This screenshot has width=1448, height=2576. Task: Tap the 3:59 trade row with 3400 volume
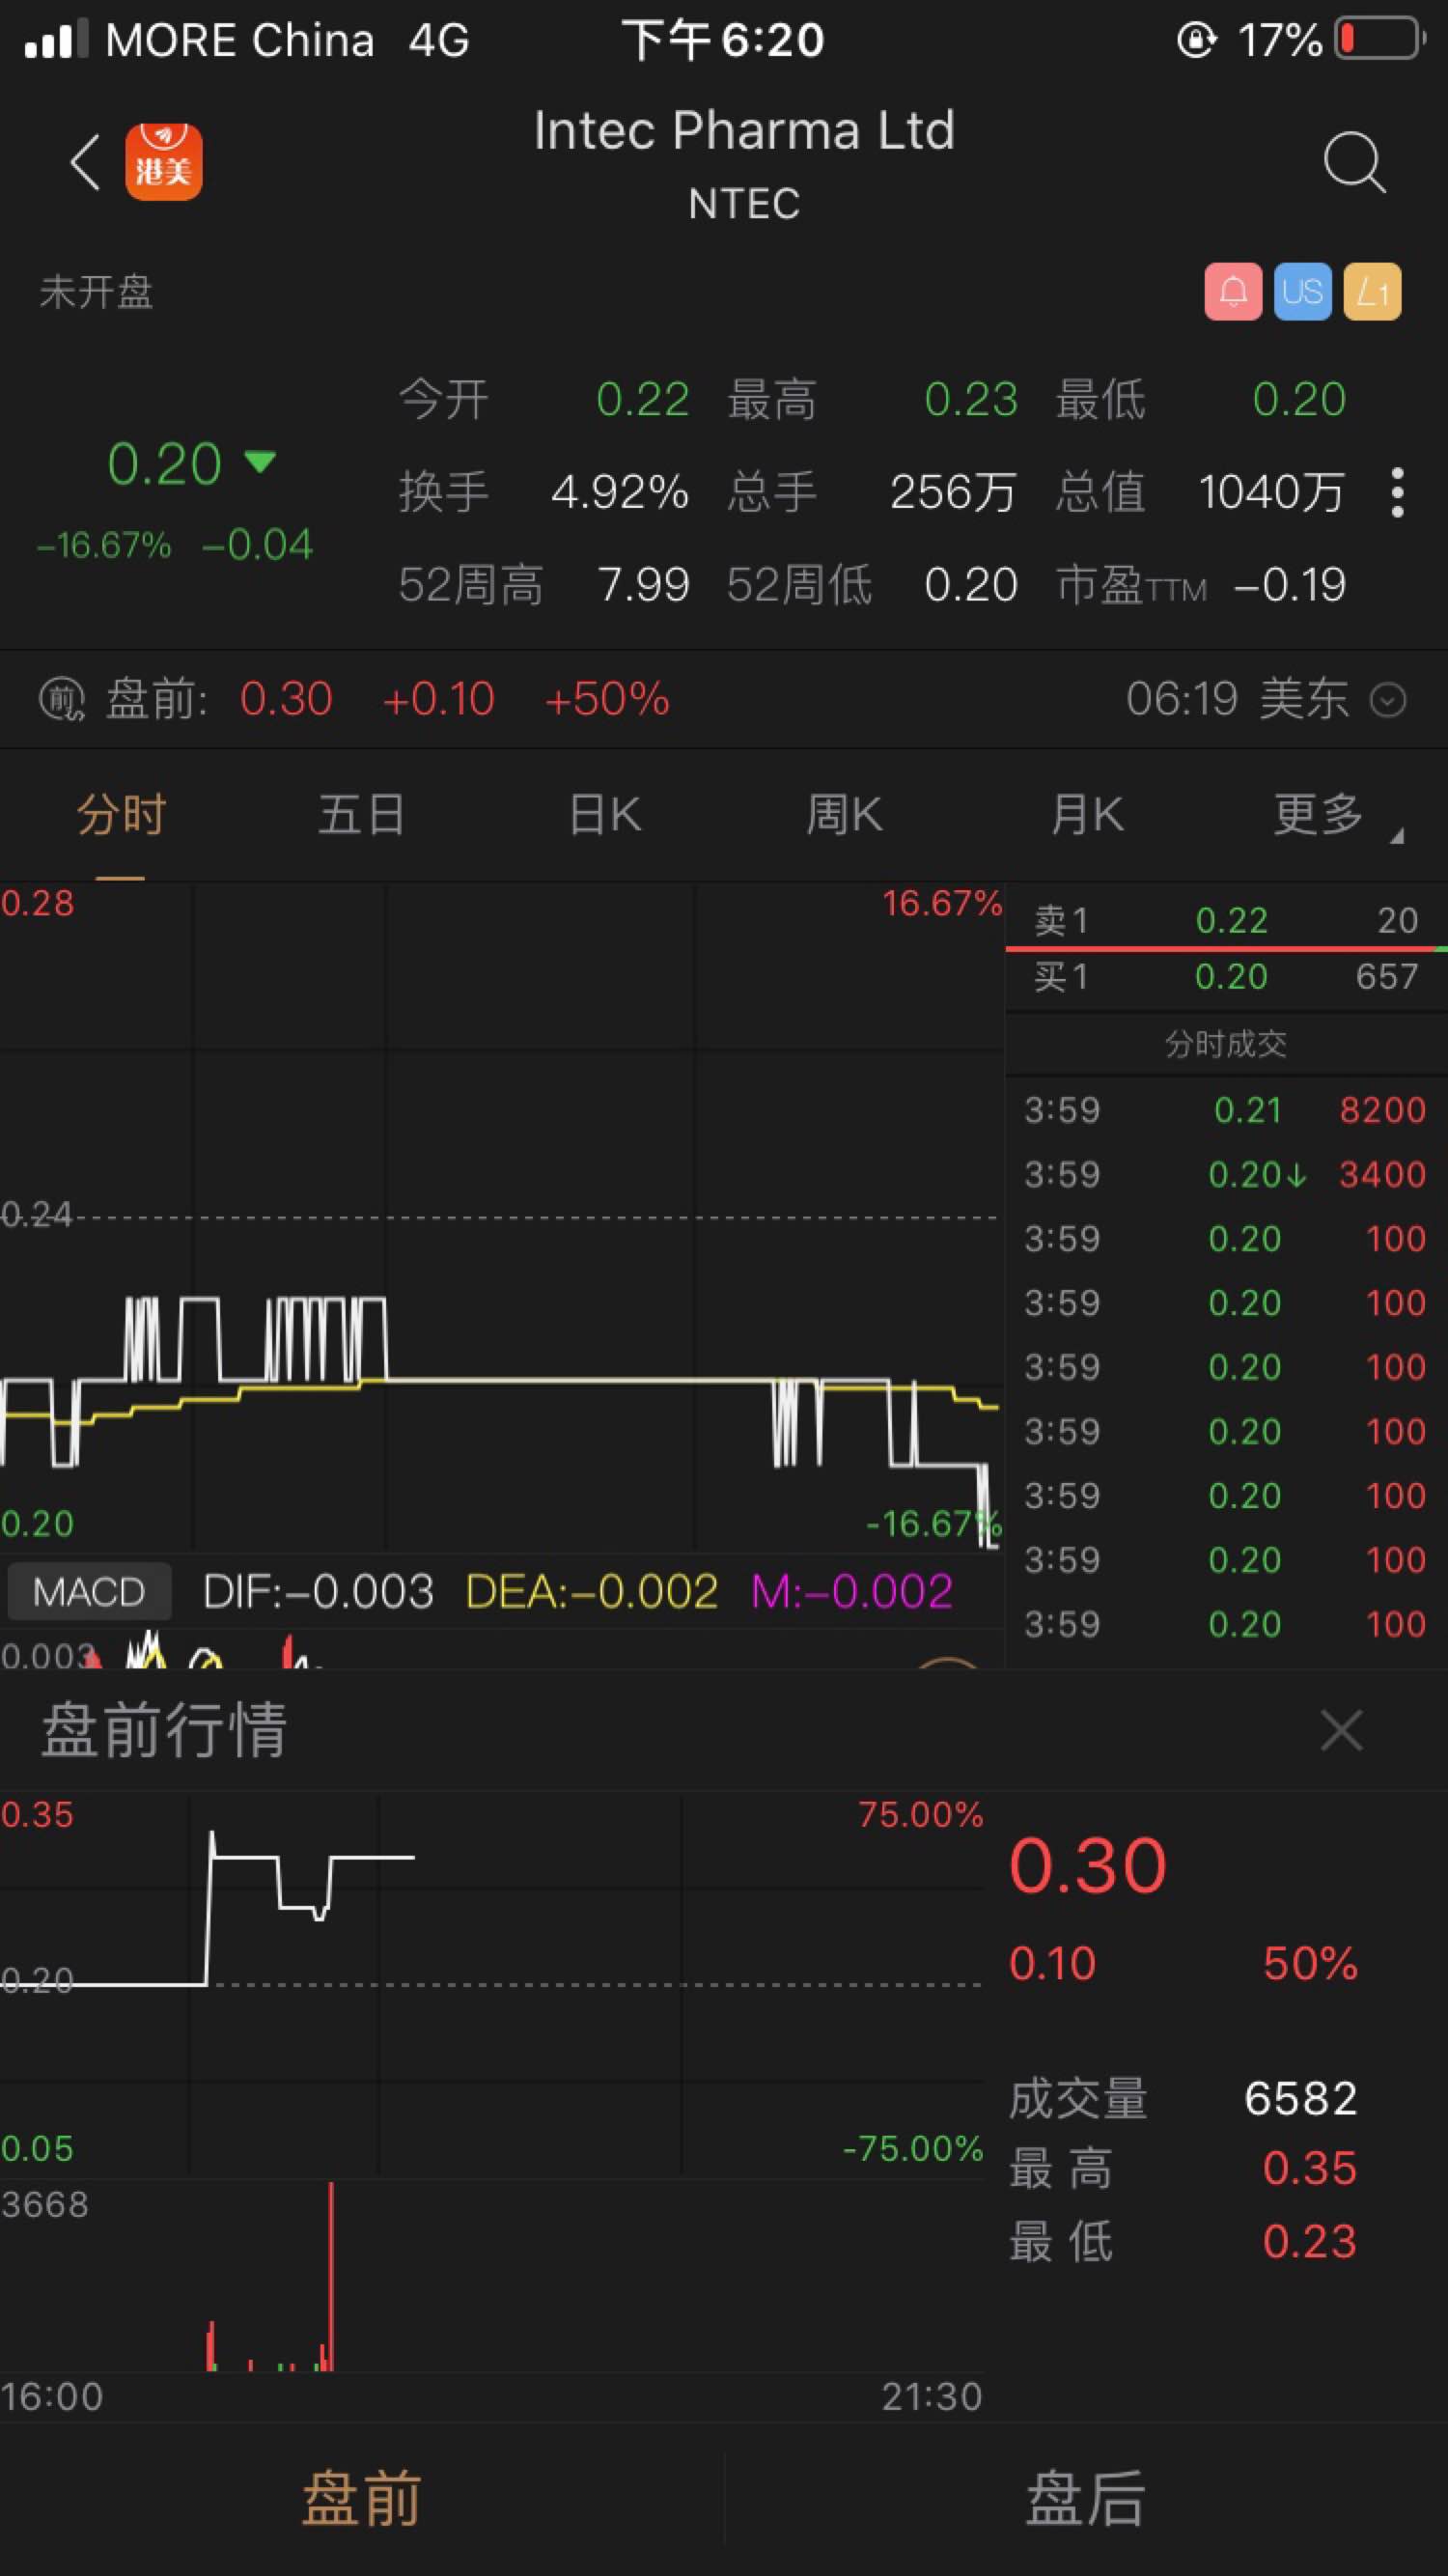pyautogui.click(x=1226, y=1174)
